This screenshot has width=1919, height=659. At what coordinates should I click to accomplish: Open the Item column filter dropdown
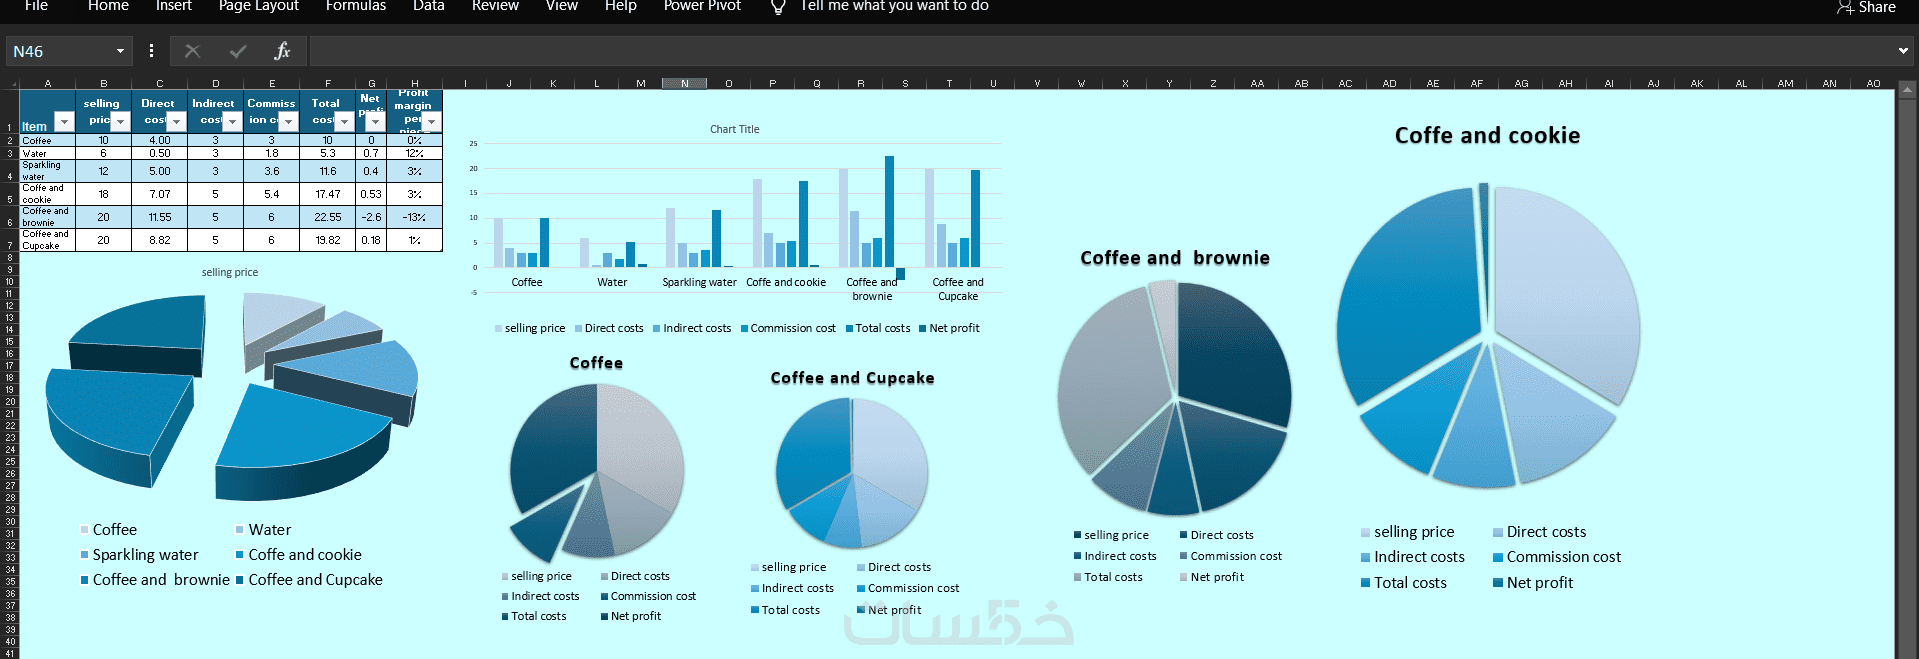coord(64,122)
